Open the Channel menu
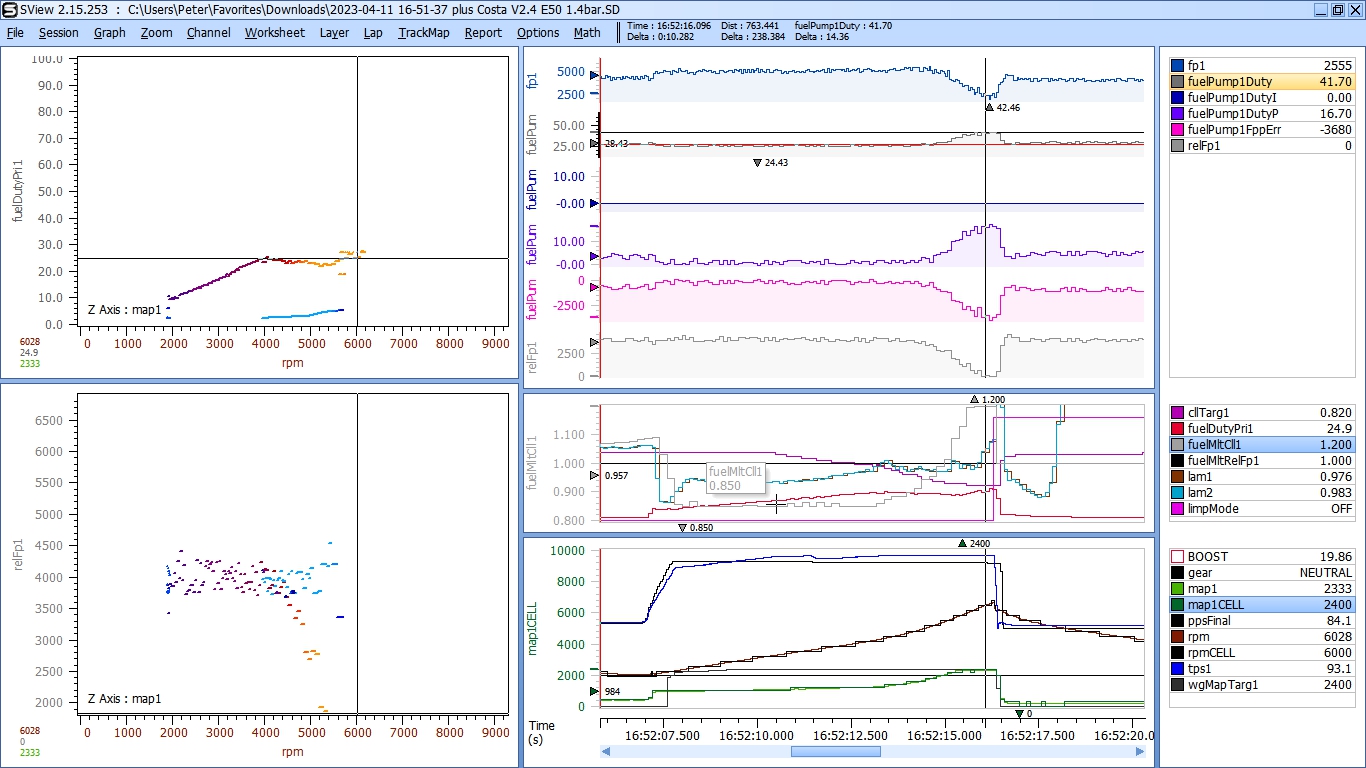The width and height of the screenshot is (1366, 768). pos(209,32)
